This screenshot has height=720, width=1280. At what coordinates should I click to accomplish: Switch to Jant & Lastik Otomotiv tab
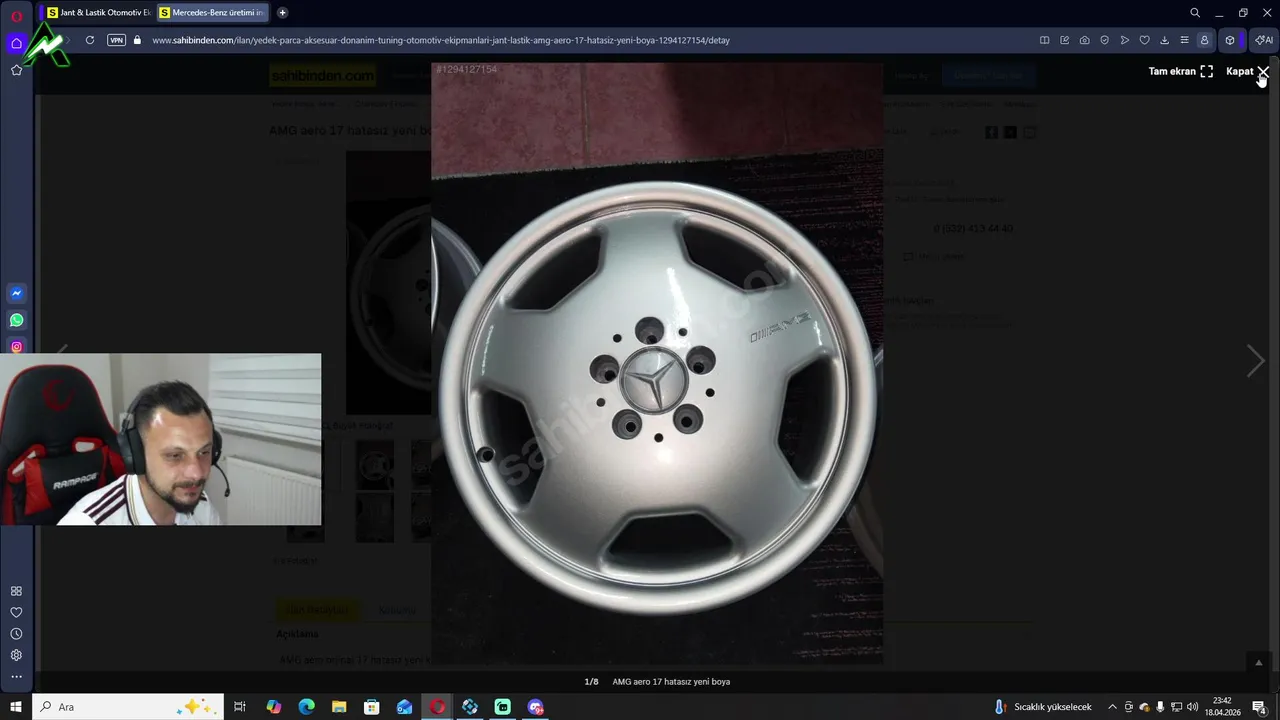pos(98,13)
